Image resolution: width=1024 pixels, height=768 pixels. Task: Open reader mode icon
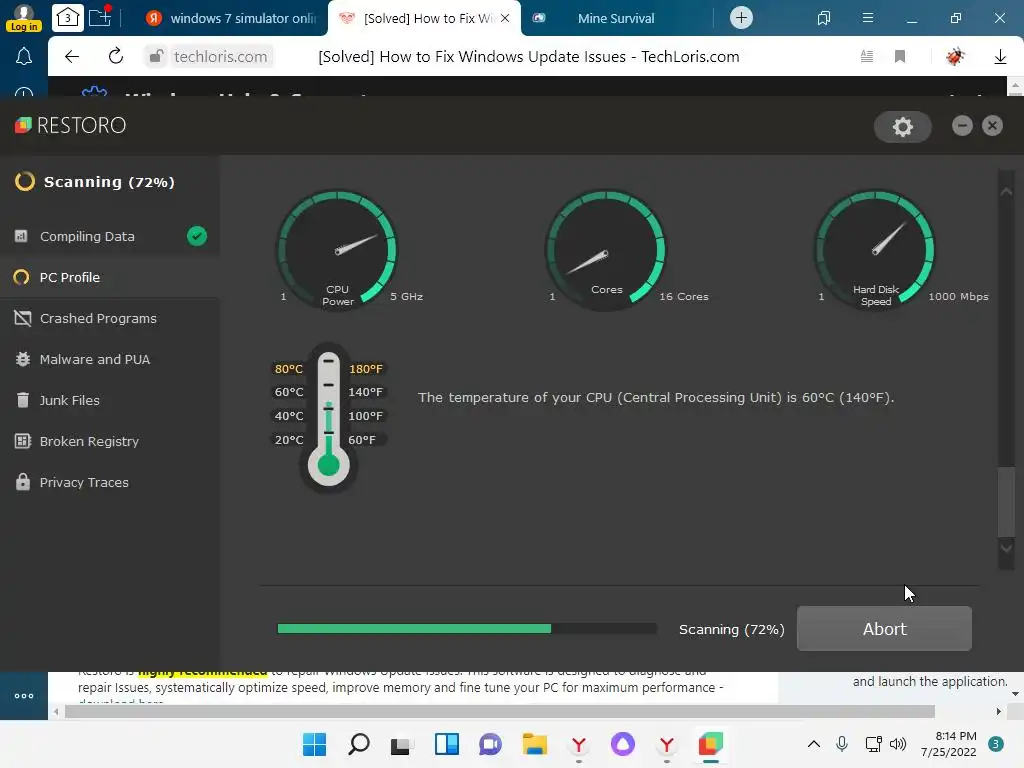[x=867, y=57]
